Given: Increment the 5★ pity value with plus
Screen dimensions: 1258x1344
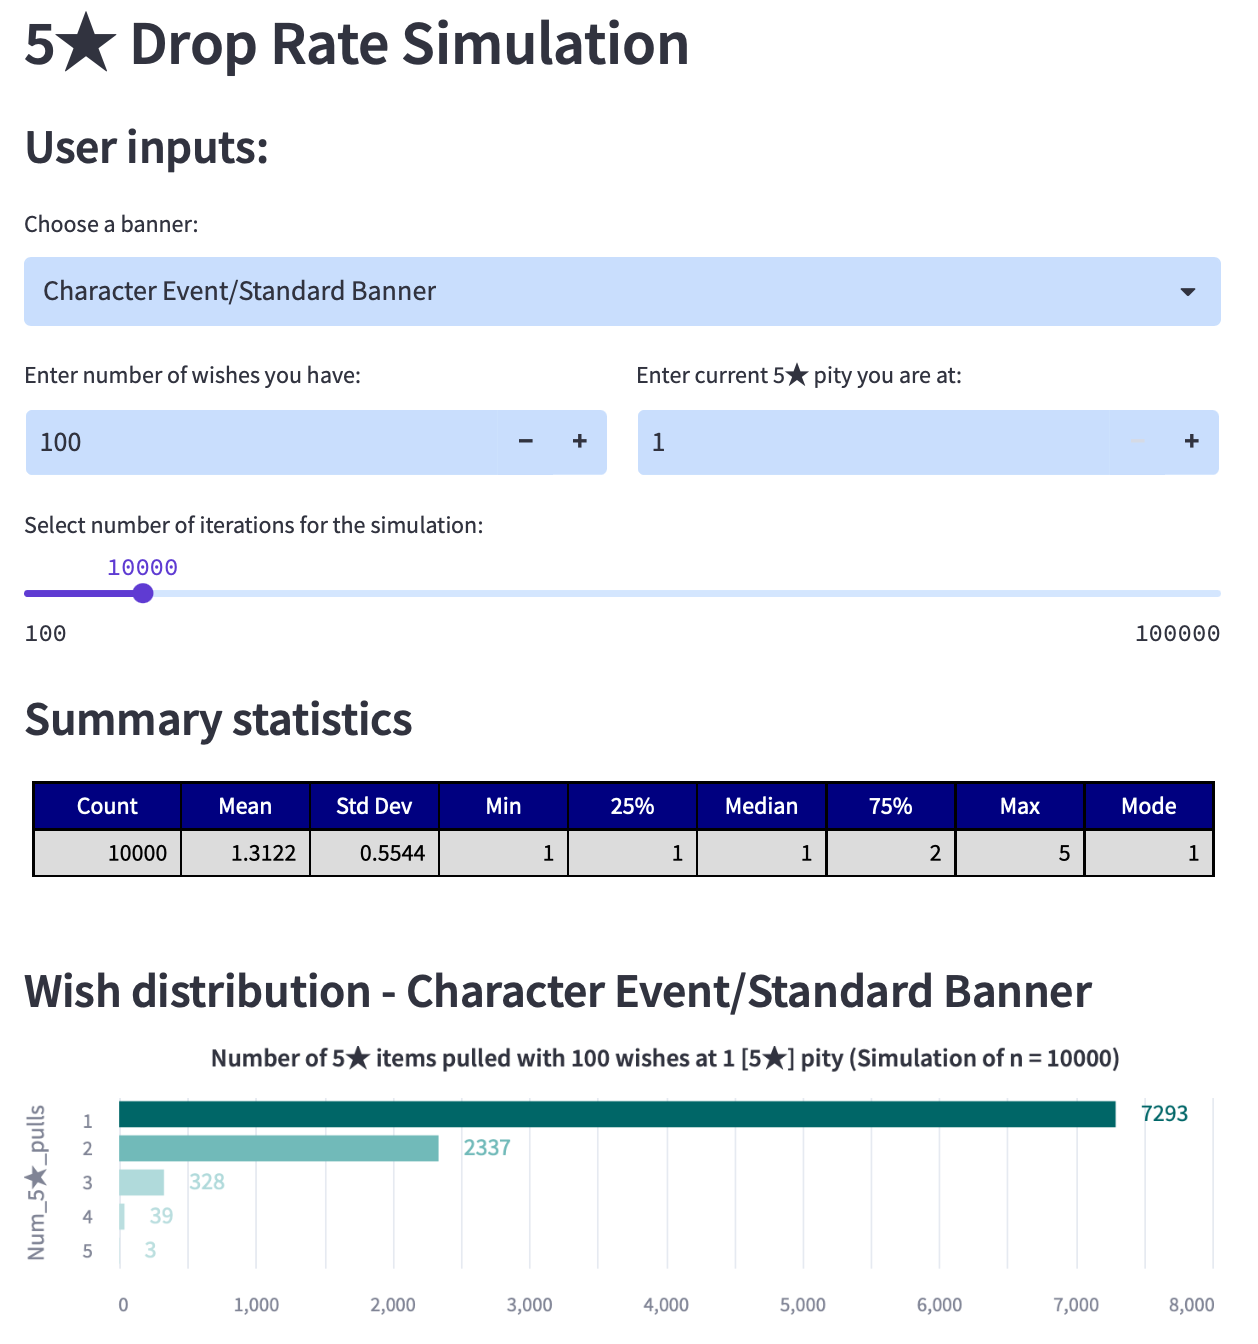Looking at the screenshot, I should click(1191, 441).
